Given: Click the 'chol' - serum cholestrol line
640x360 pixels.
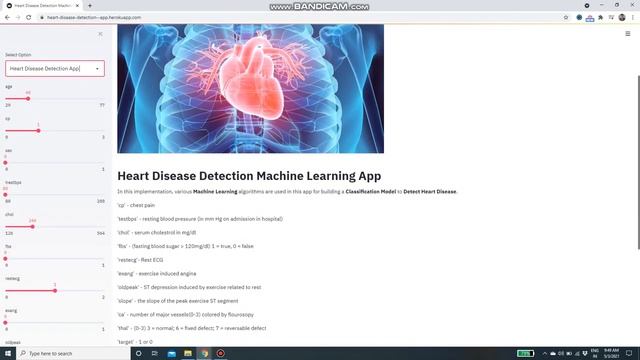Looking at the screenshot, I should [157, 233].
